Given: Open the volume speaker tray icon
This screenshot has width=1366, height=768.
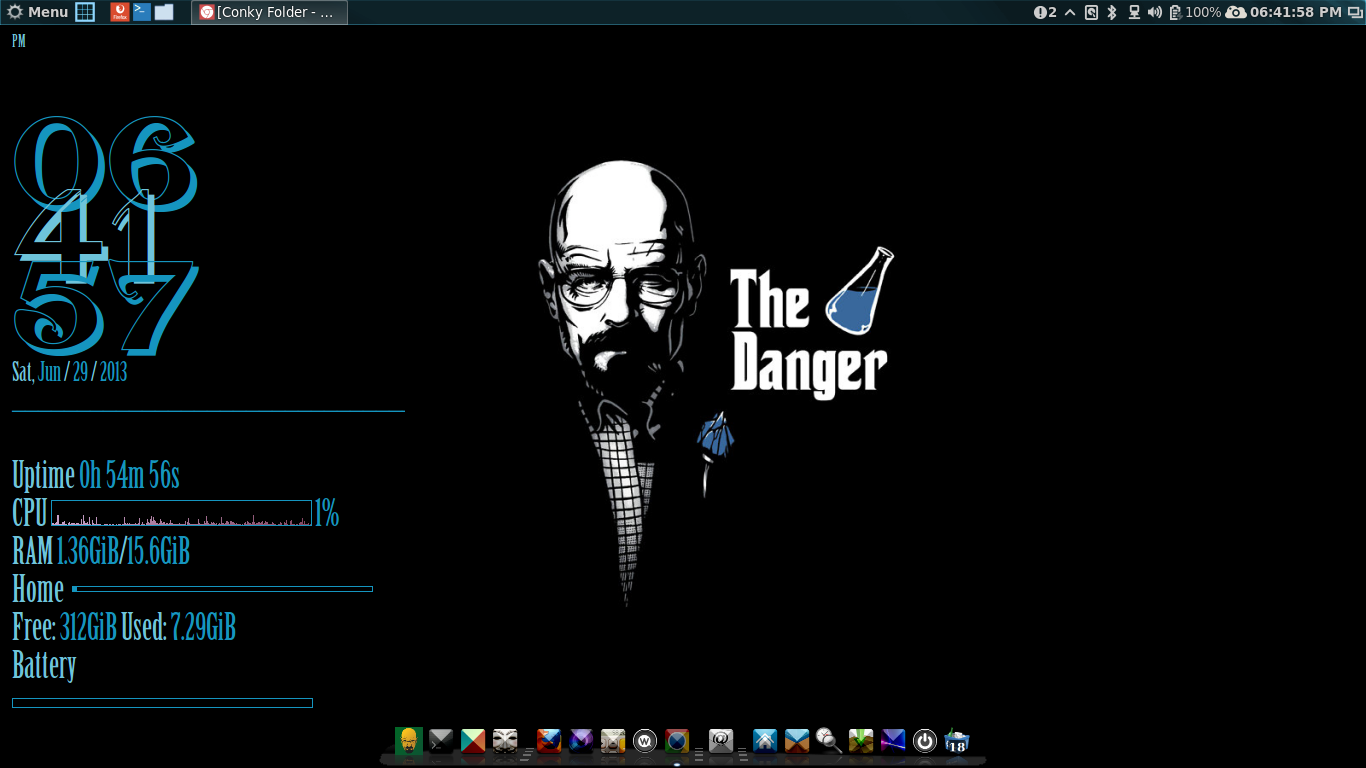Looking at the screenshot, I should pyautogui.click(x=1155, y=12).
